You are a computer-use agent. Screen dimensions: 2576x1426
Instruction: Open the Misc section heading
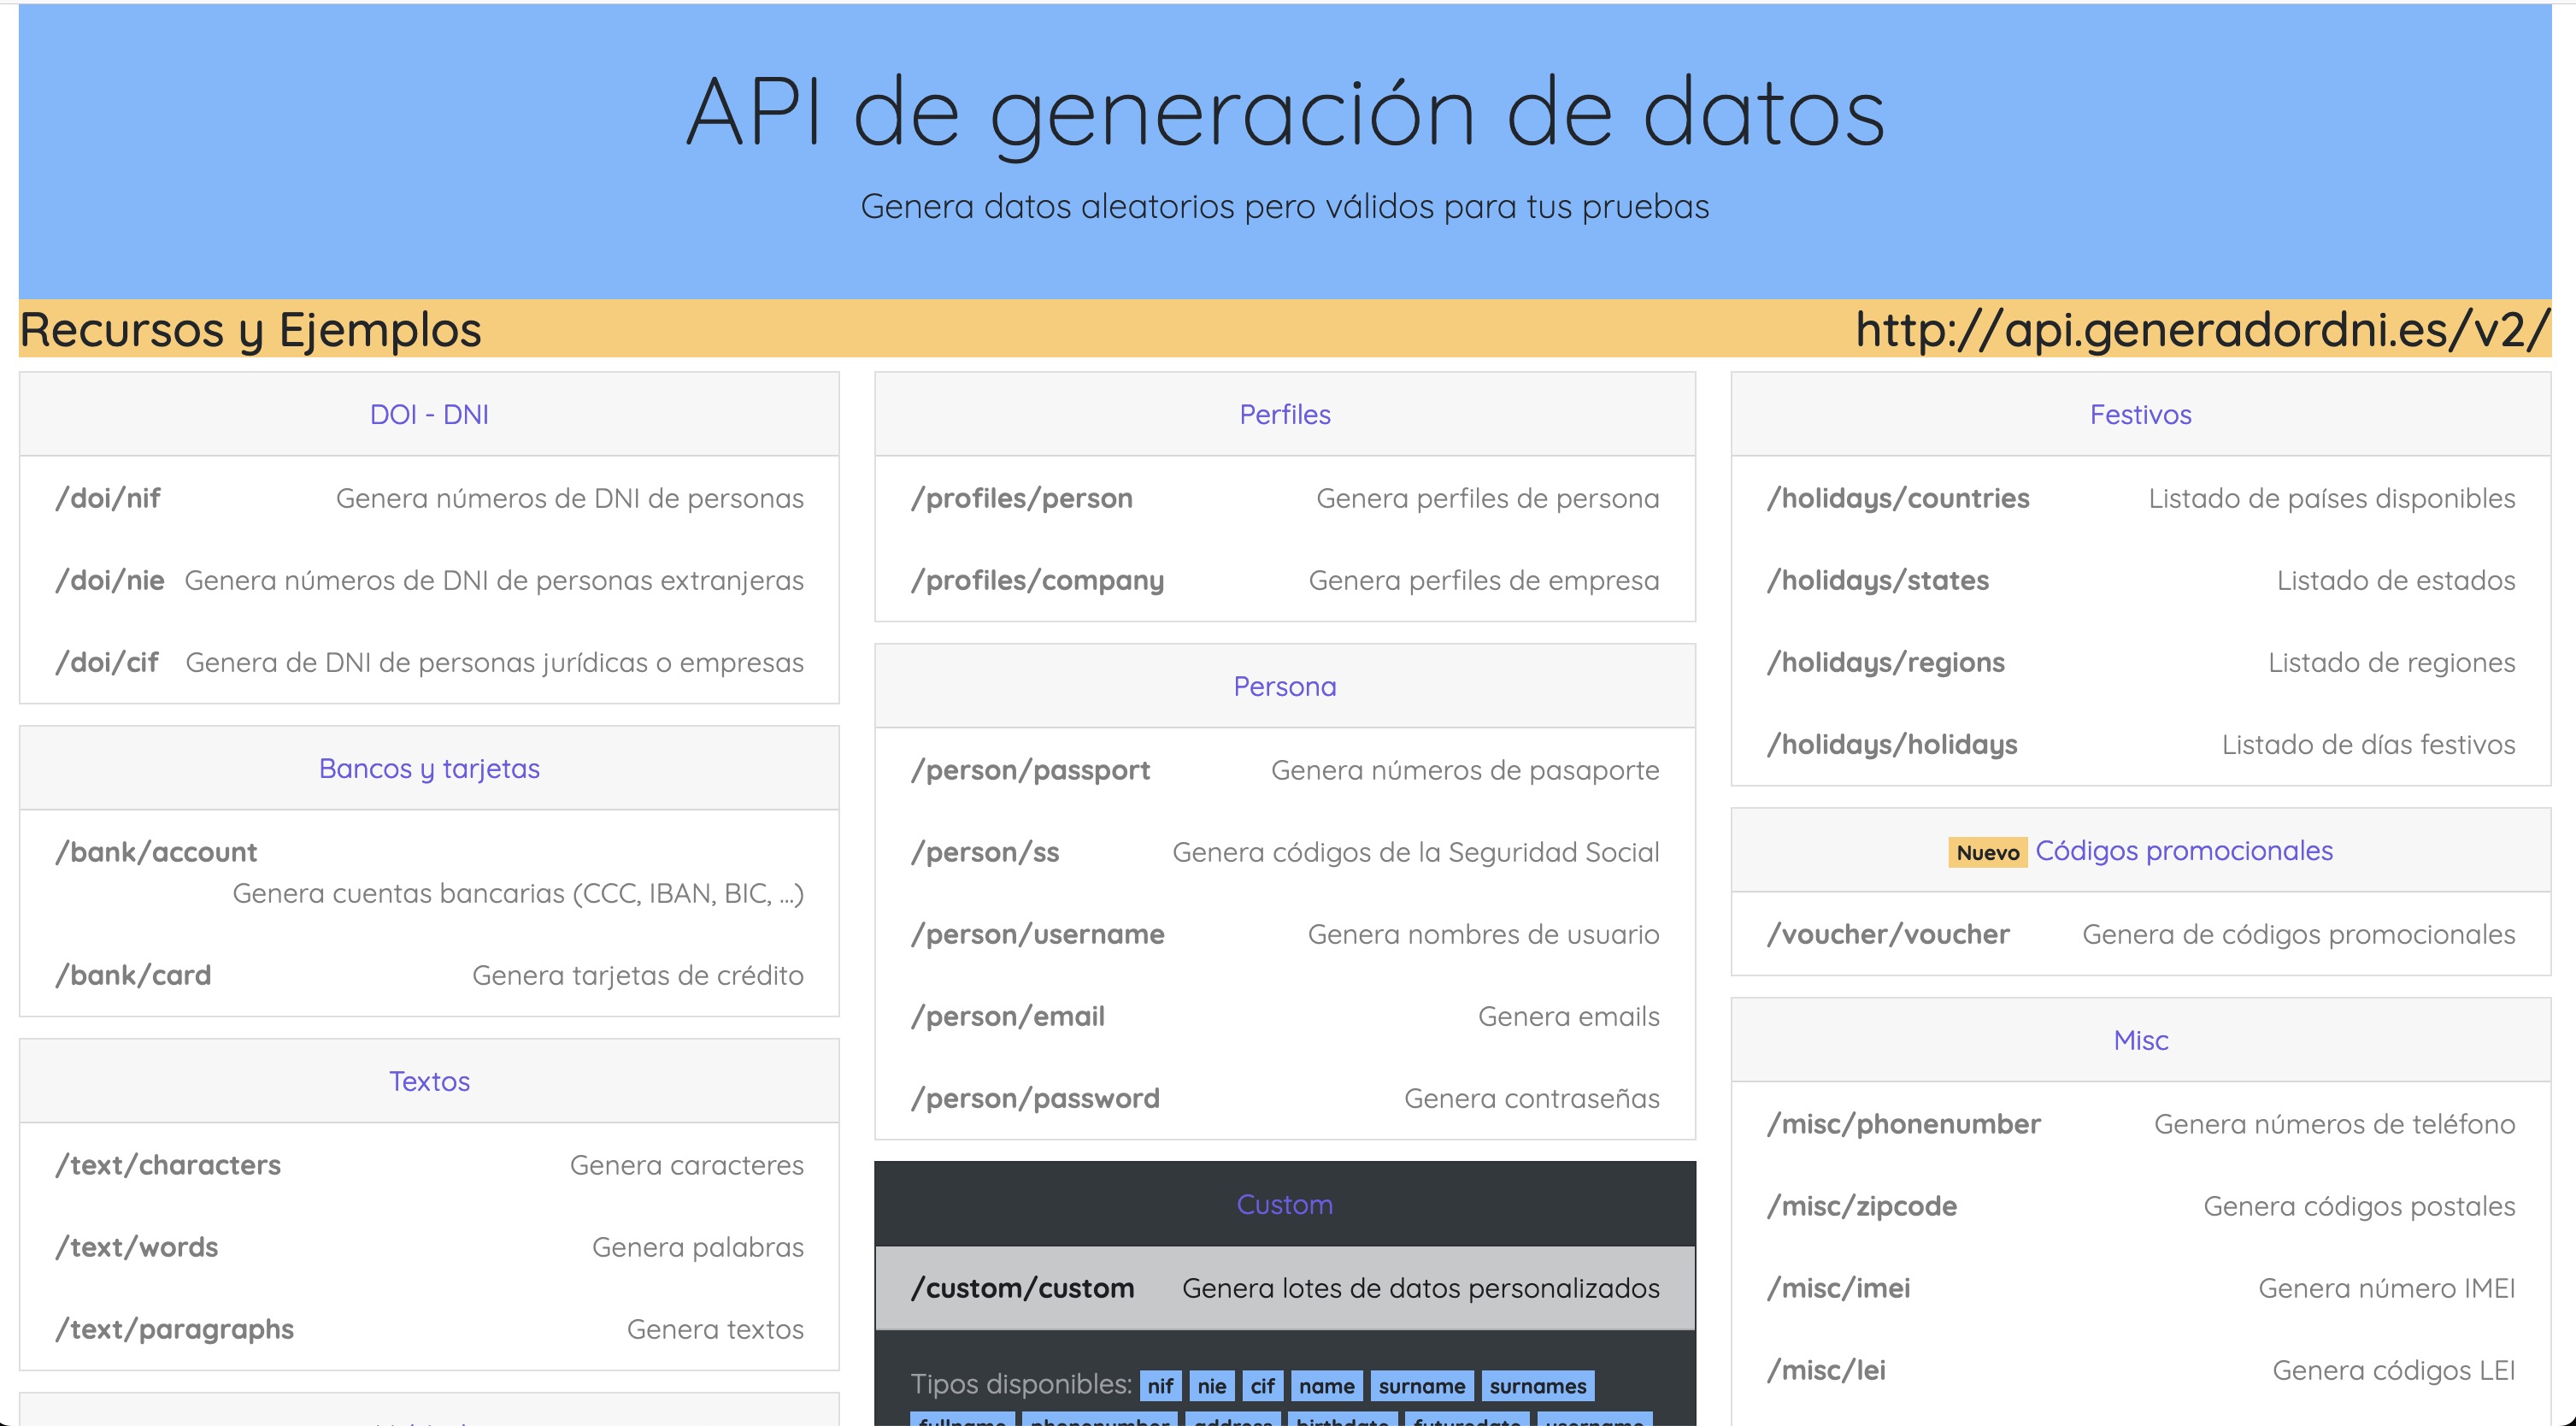click(2141, 1040)
